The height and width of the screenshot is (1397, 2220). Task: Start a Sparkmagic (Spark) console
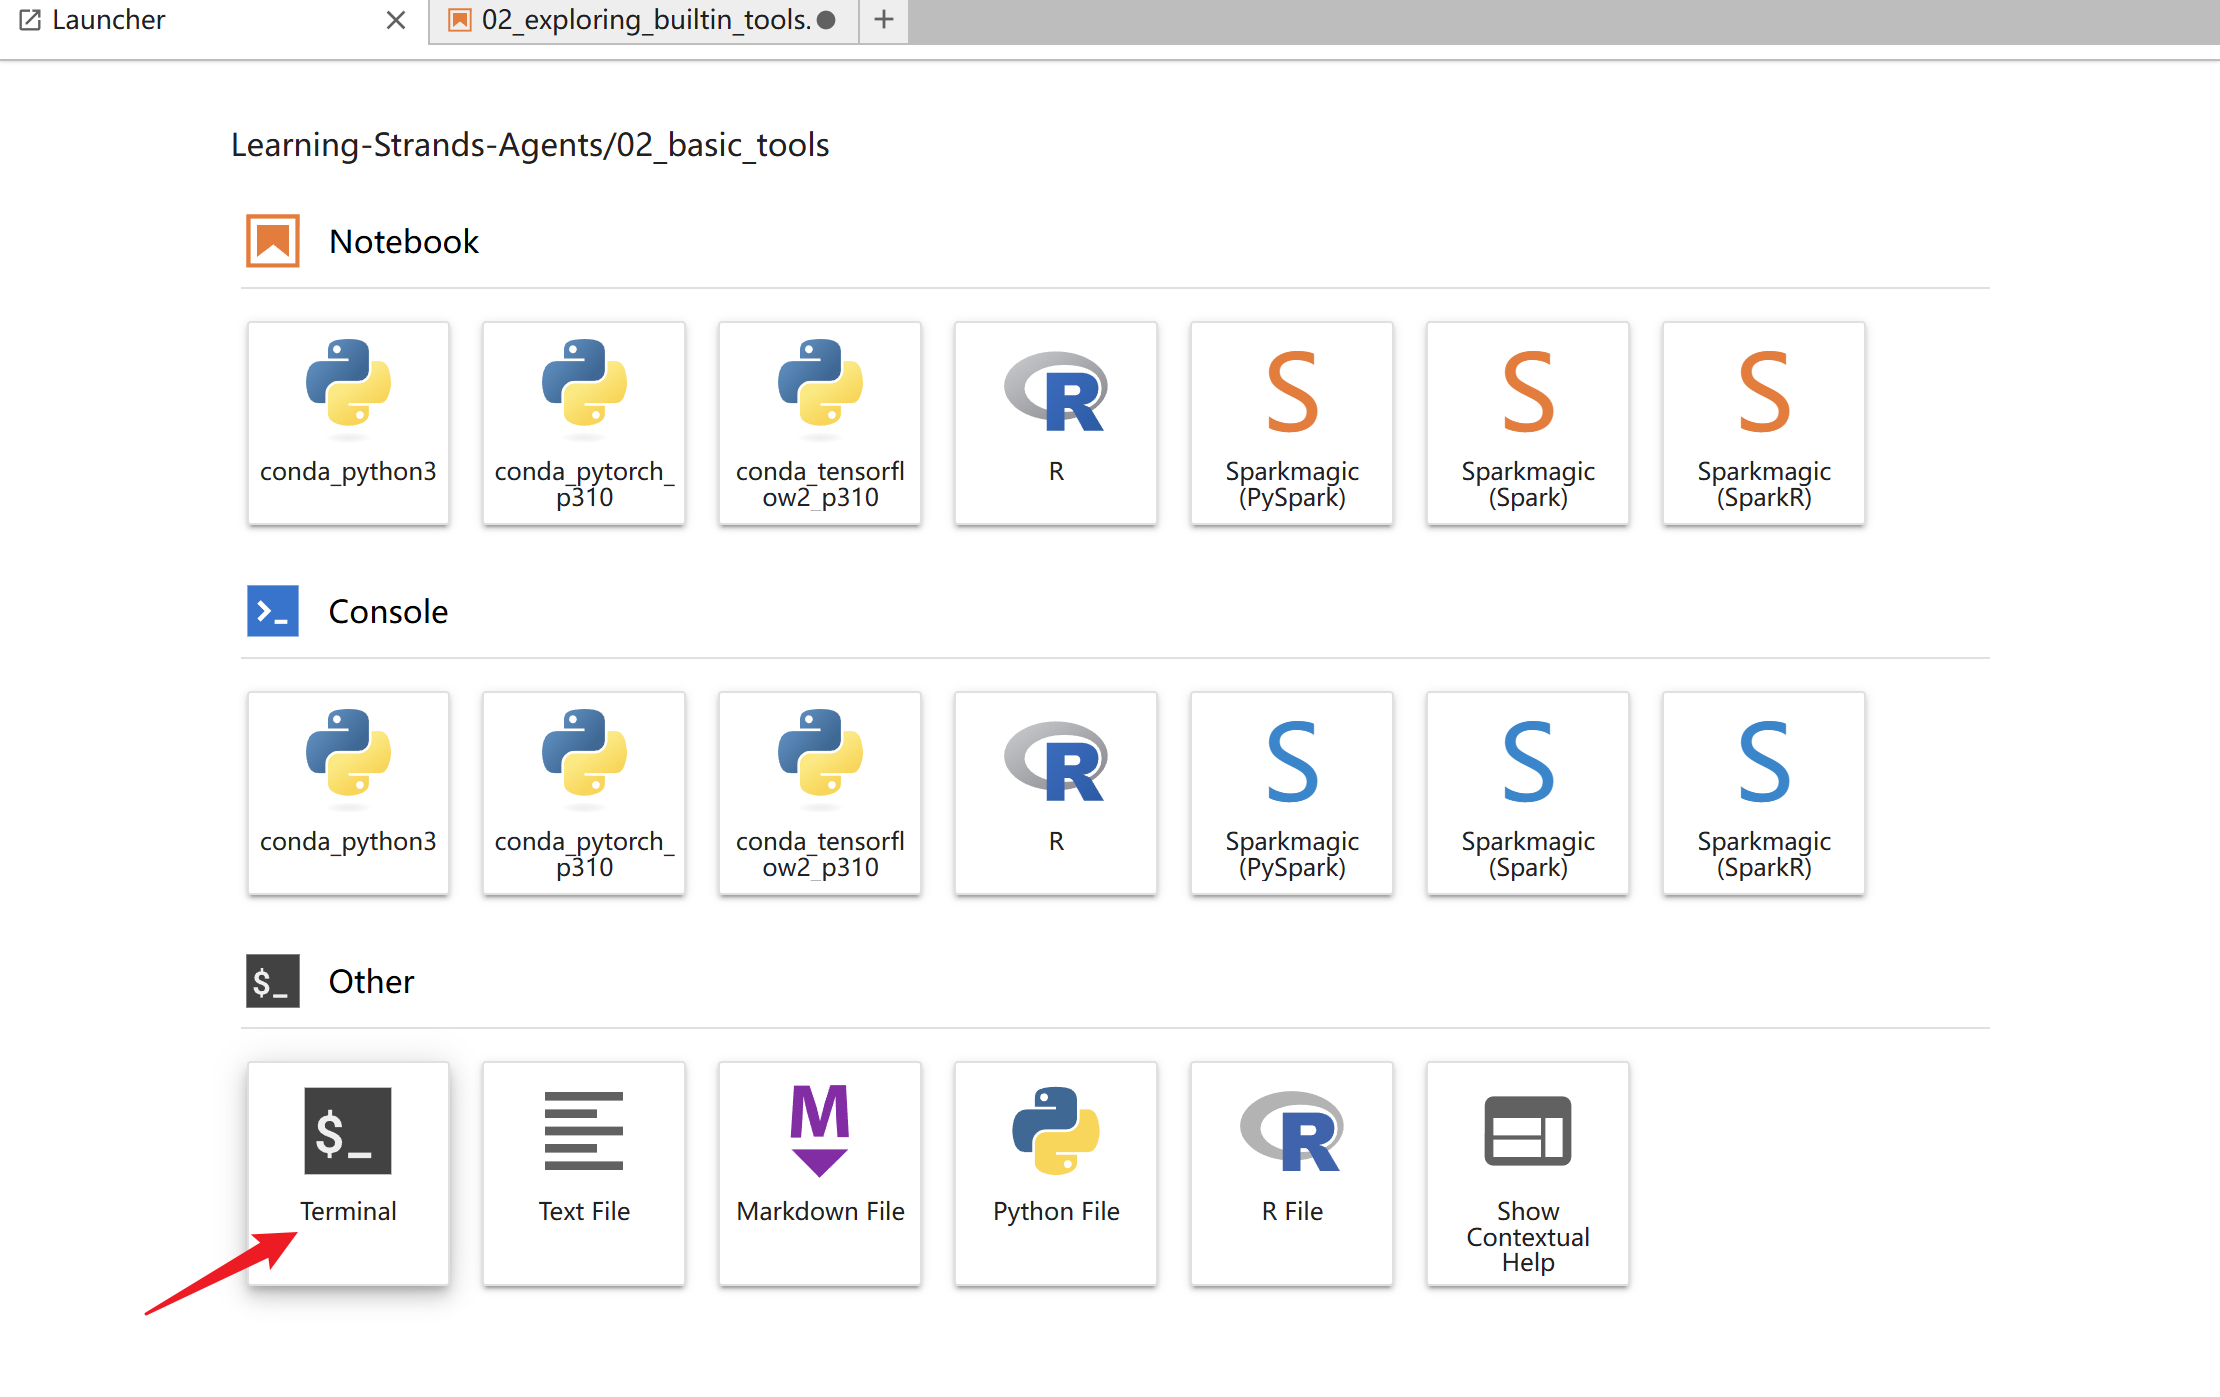pyautogui.click(x=1528, y=792)
